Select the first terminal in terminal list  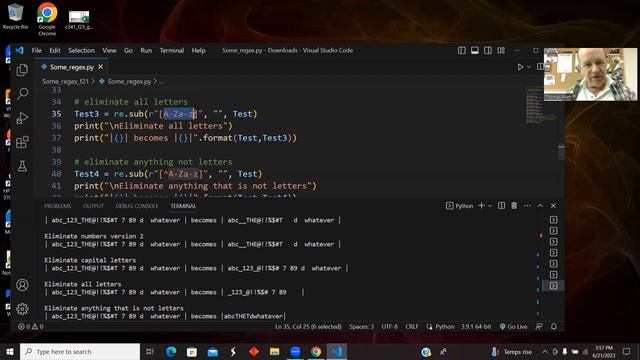tap(553, 220)
